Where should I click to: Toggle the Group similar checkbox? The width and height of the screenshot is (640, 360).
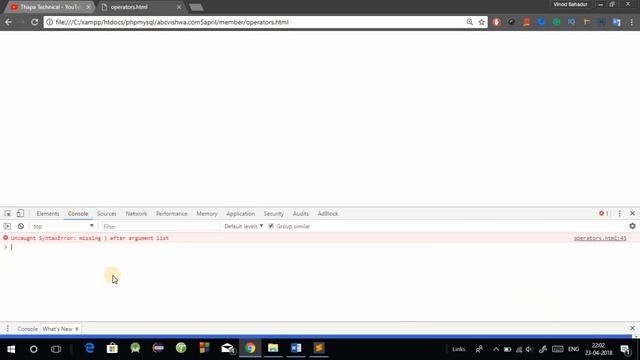pos(271,226)
